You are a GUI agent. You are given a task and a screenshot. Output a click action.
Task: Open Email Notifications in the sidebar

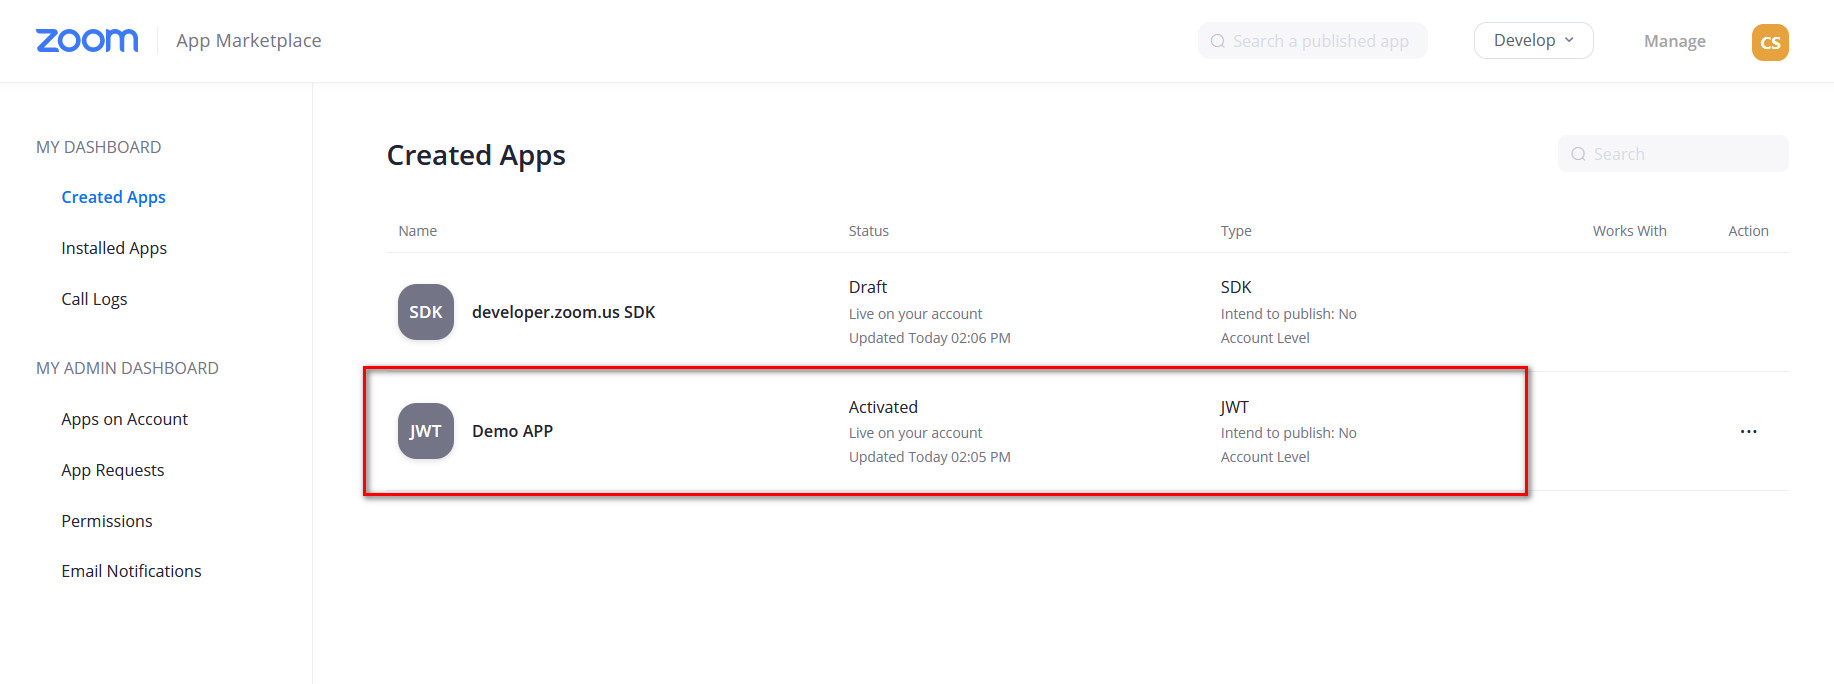tap(131, 571)
